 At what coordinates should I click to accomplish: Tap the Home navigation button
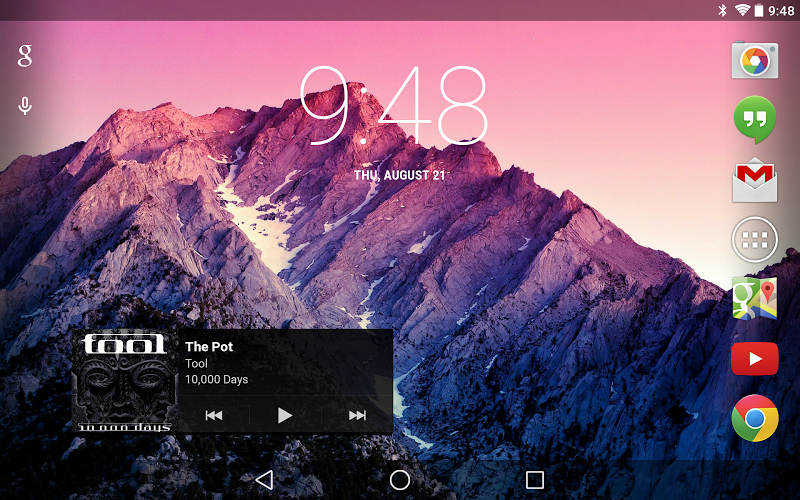point(399,480)
